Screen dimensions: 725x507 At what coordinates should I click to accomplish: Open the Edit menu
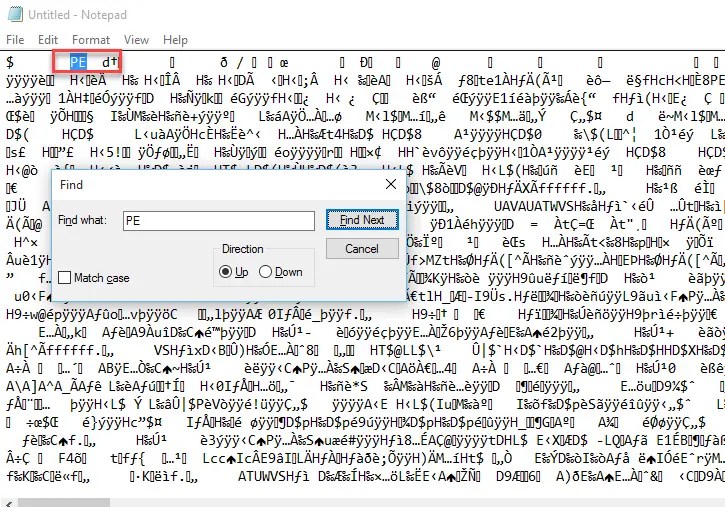[48, 40]
